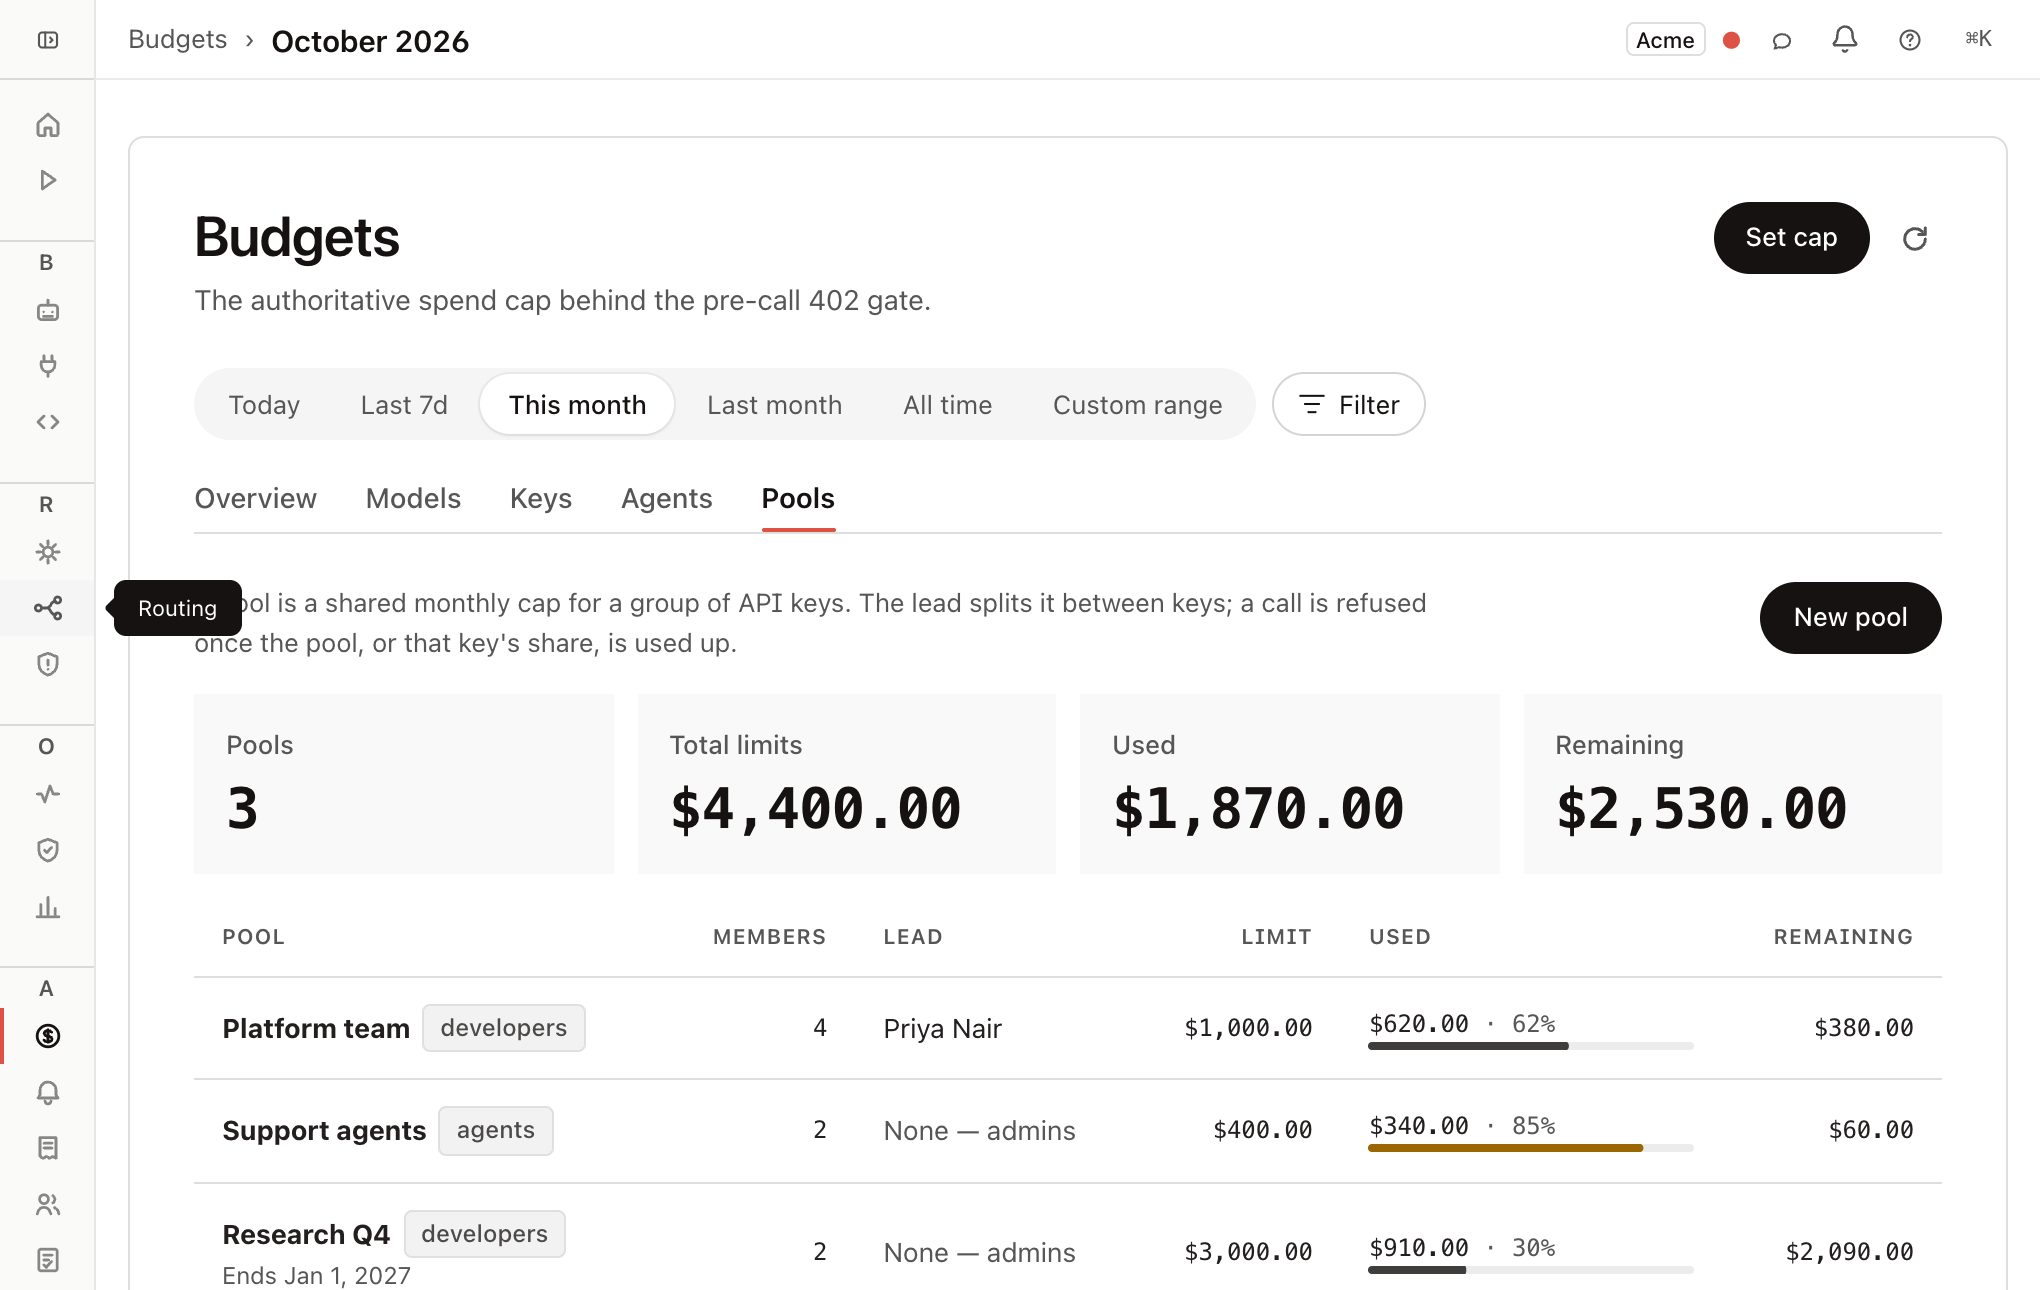Screen dimensions: 2040x1290
Task: Open notifications bell in top bar
Action: tap(1844, 40)
